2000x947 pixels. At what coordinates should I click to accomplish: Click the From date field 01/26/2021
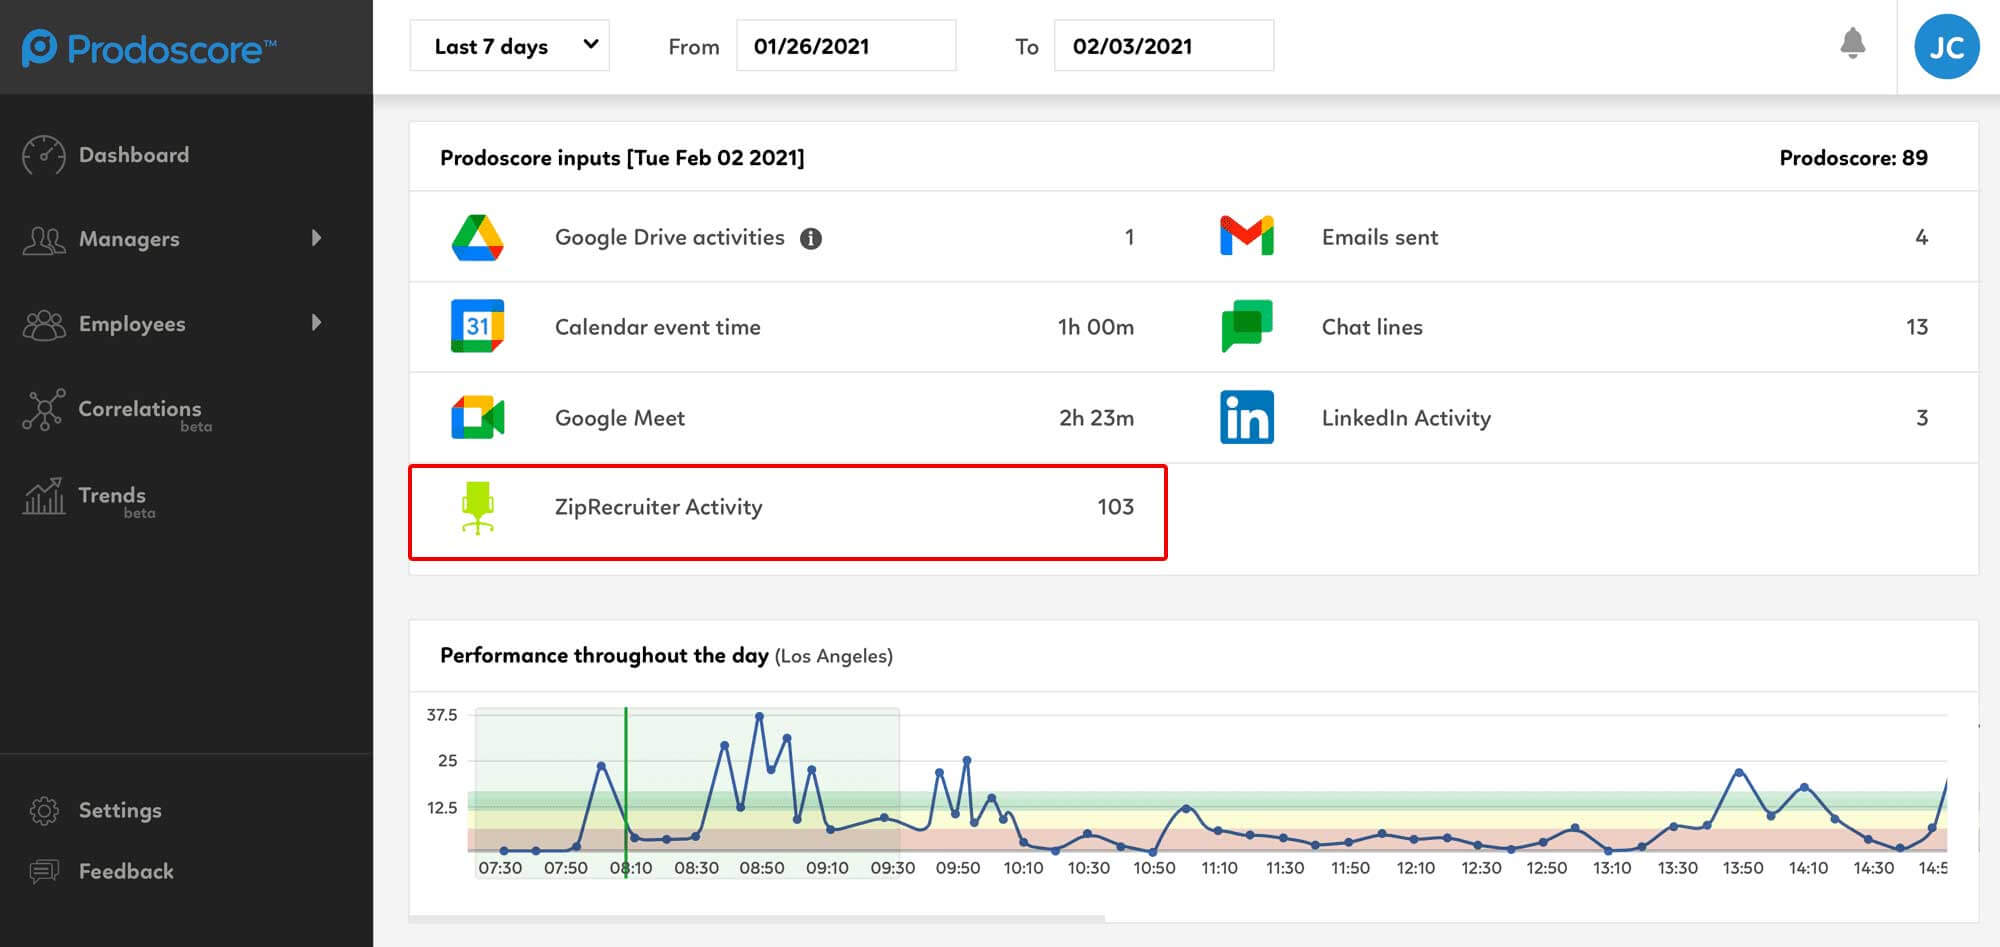[846, 46]
